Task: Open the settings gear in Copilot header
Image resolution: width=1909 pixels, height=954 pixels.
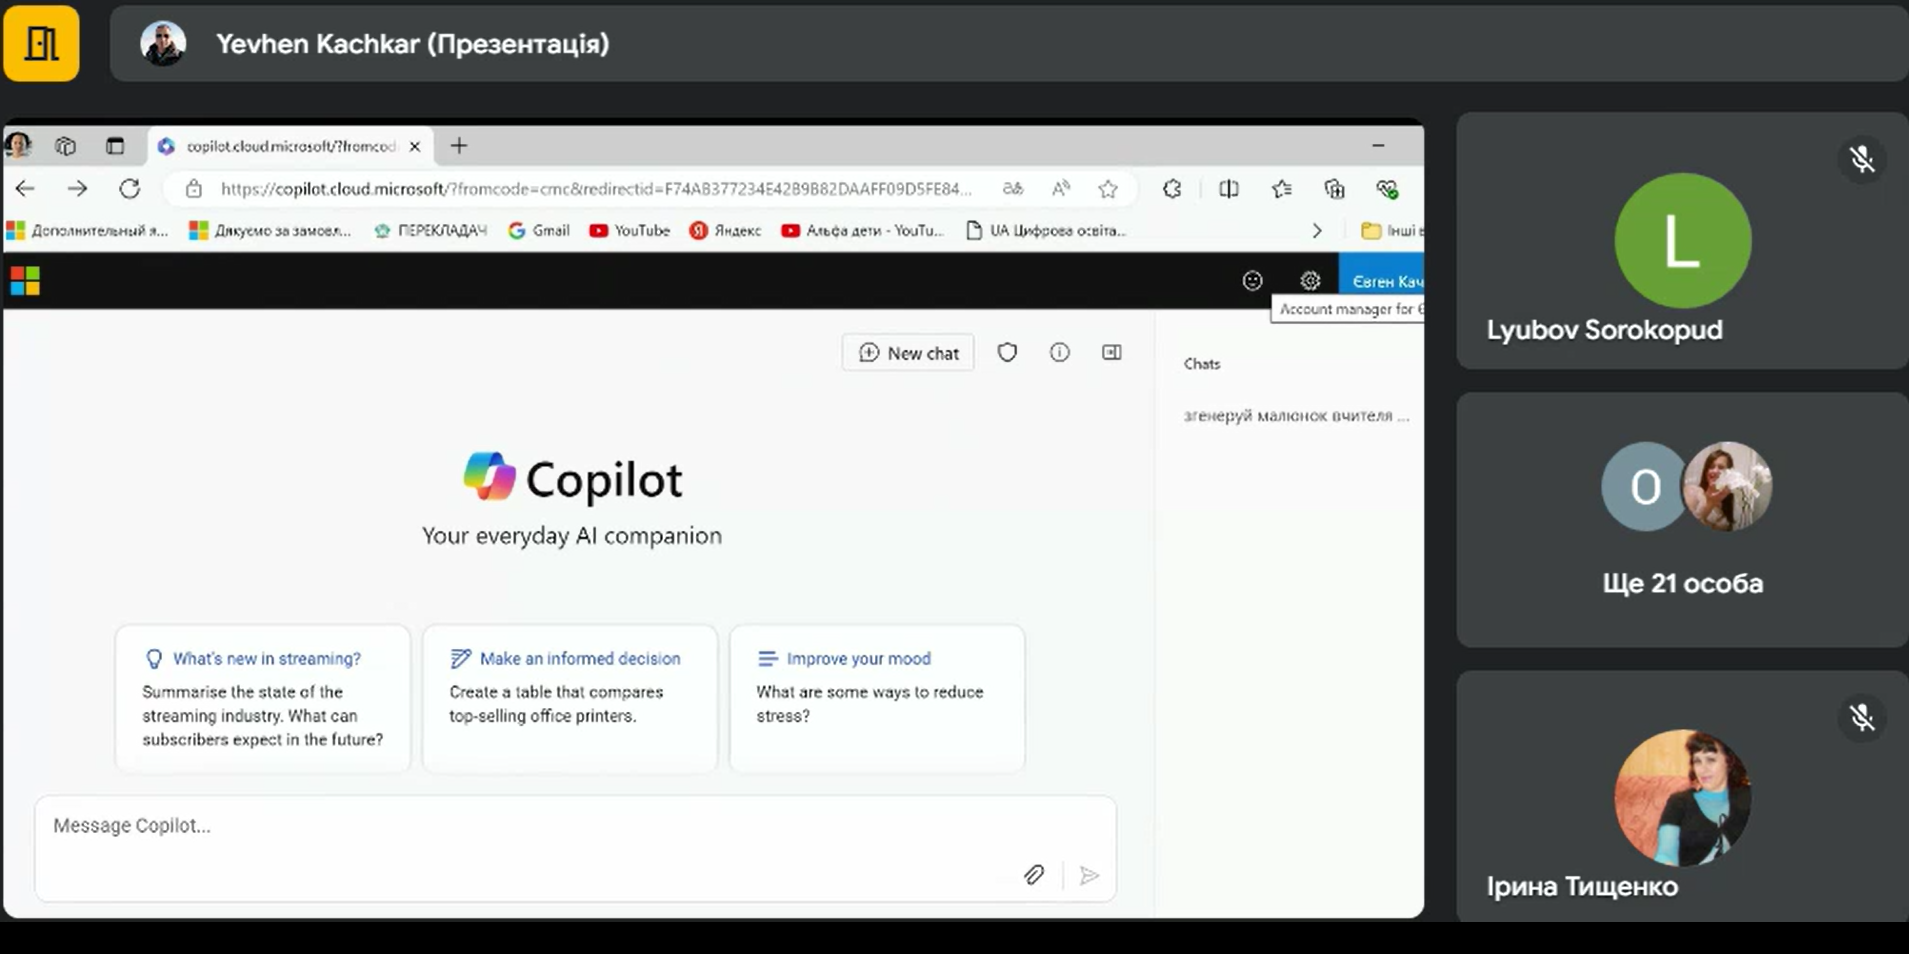Action: [1310, 281]
